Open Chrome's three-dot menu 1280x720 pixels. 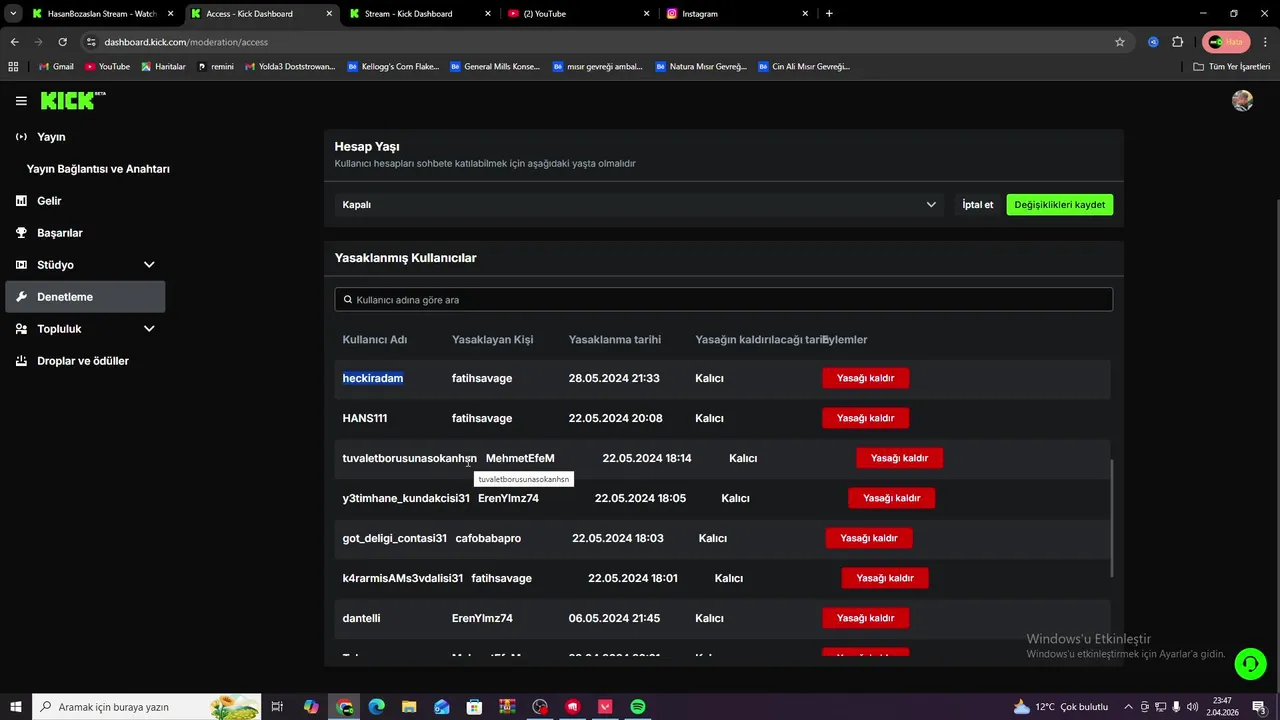pyautogui.click(x=1265, y=42)
